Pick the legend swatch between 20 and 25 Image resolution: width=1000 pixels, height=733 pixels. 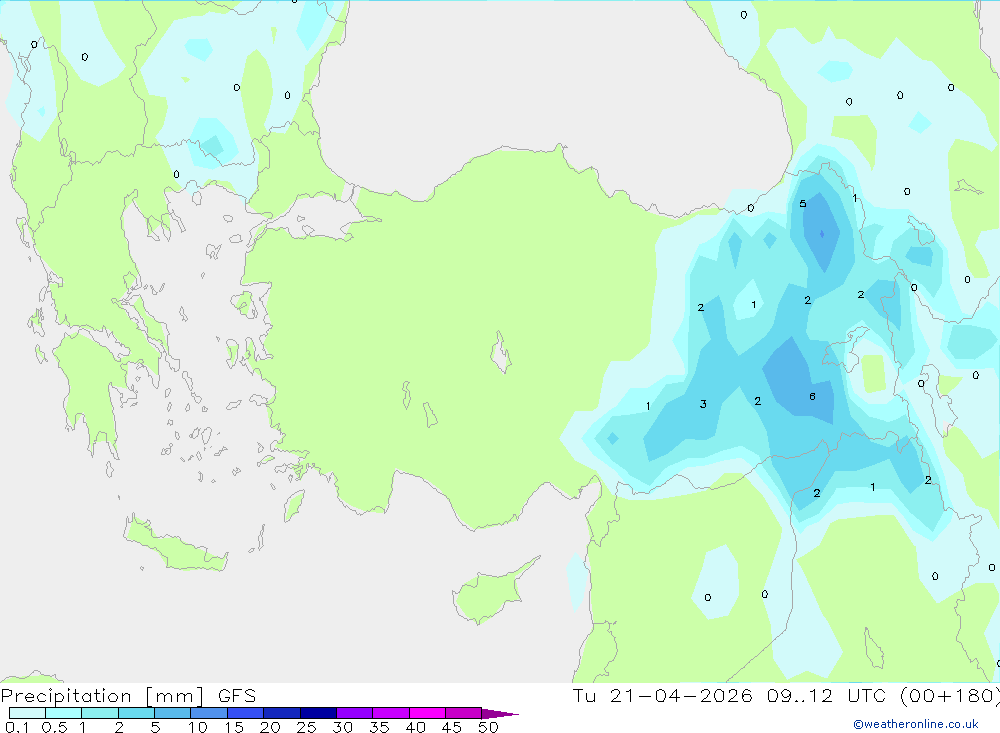click(281, 713)
